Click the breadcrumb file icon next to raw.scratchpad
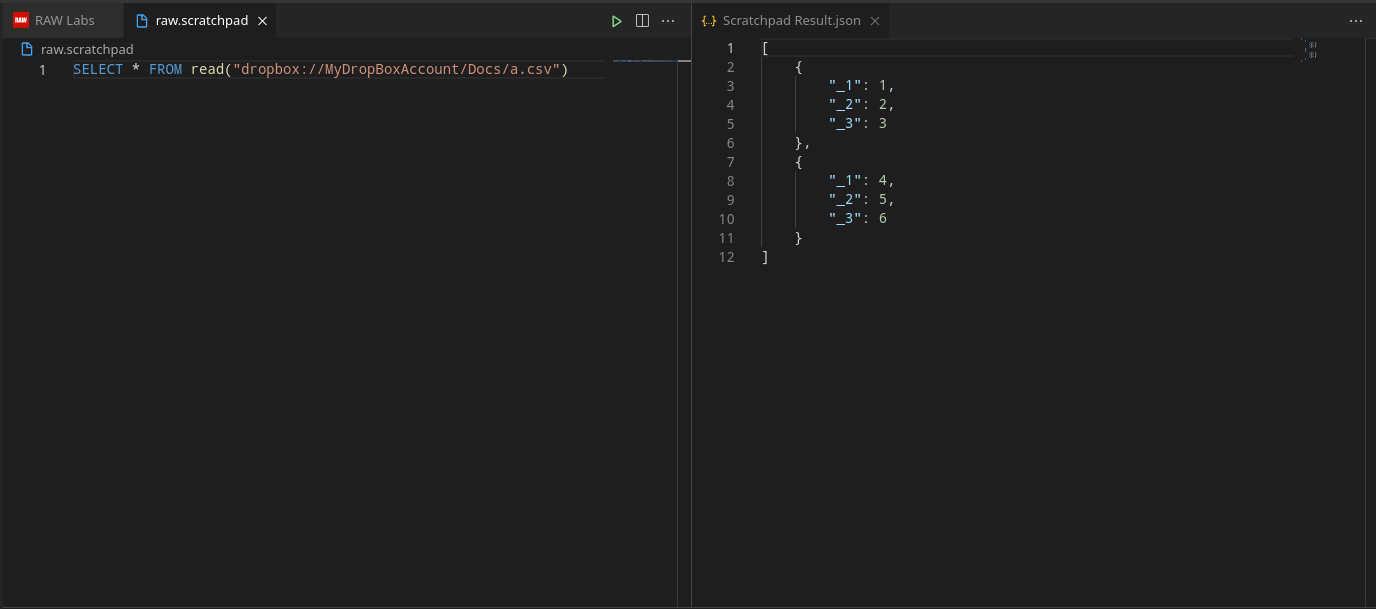The image size is (1376, 609). coord(27,49)
